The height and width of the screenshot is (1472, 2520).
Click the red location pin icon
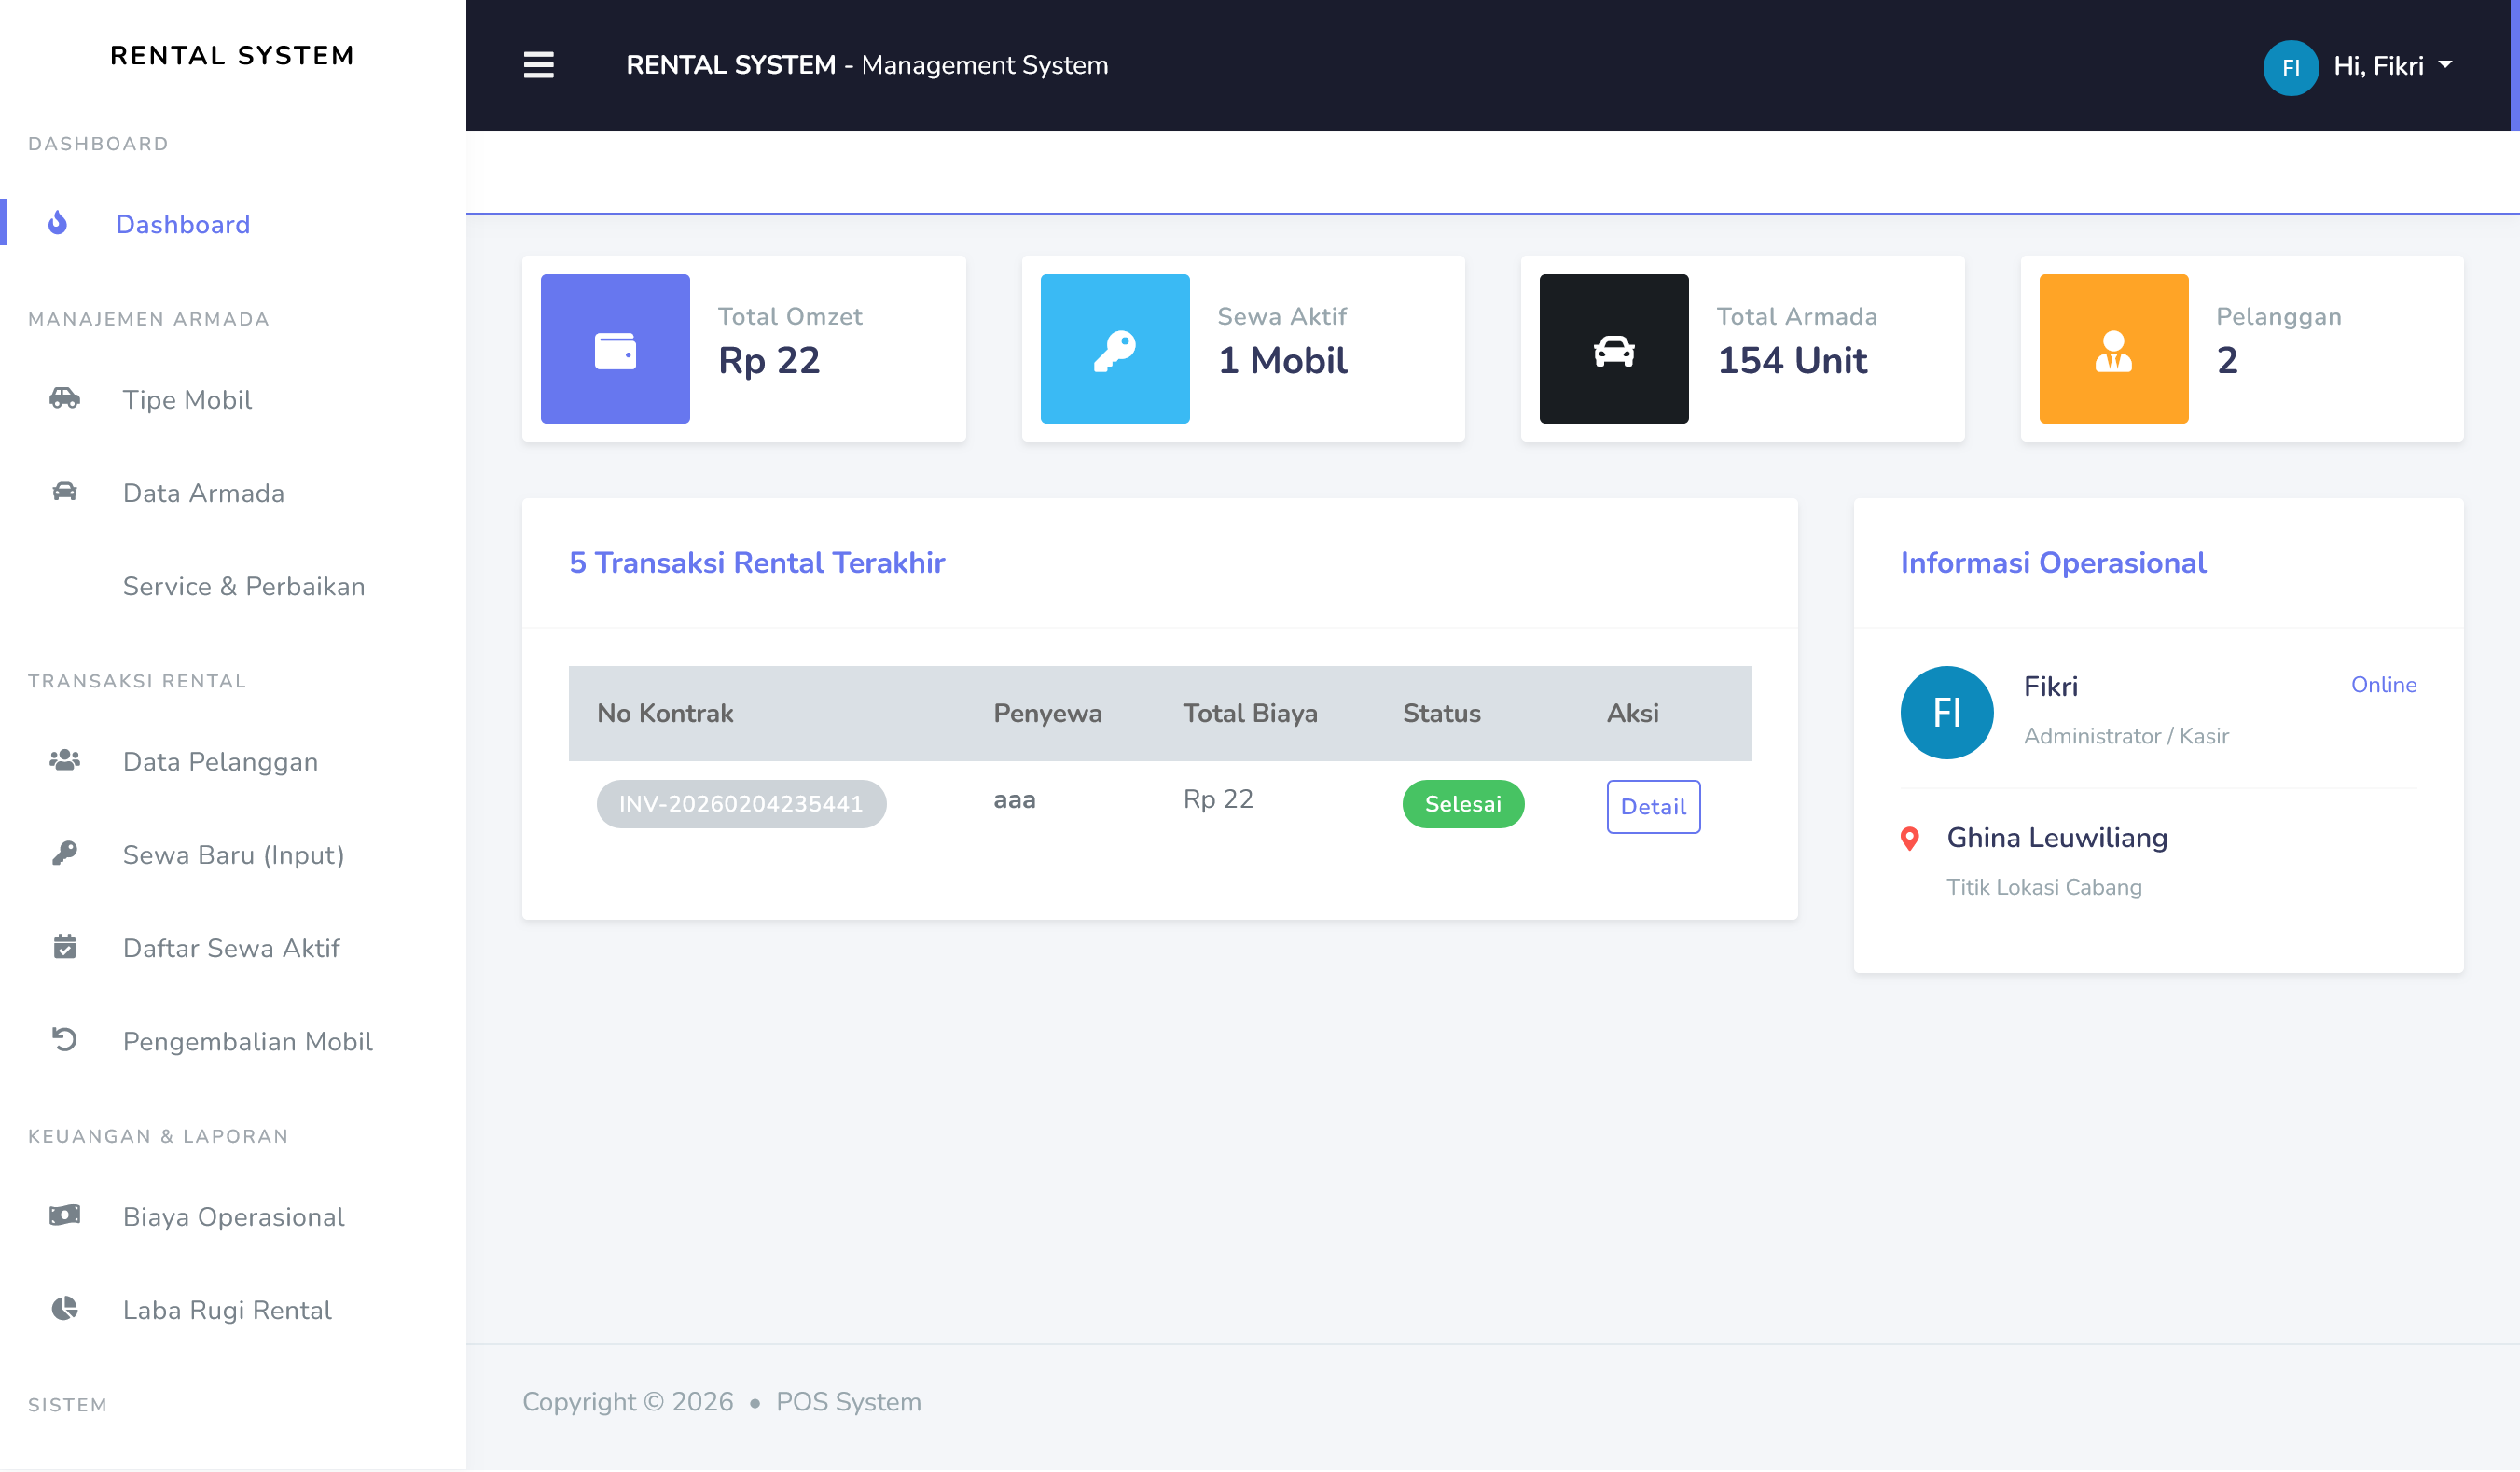[1909, 838]
